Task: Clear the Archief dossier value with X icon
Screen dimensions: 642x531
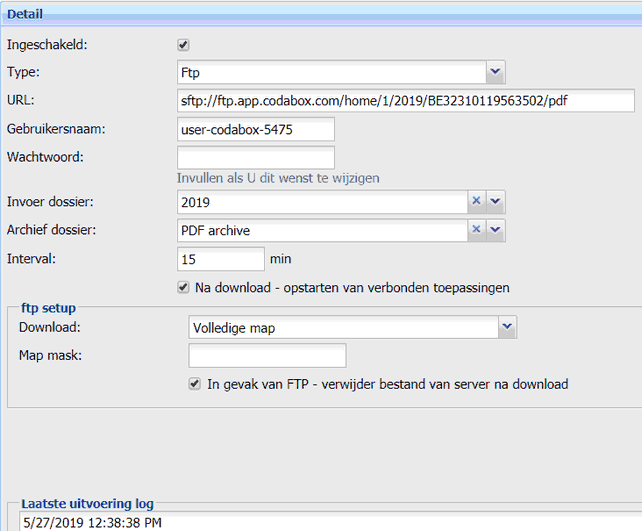Action: pos(476,229)
